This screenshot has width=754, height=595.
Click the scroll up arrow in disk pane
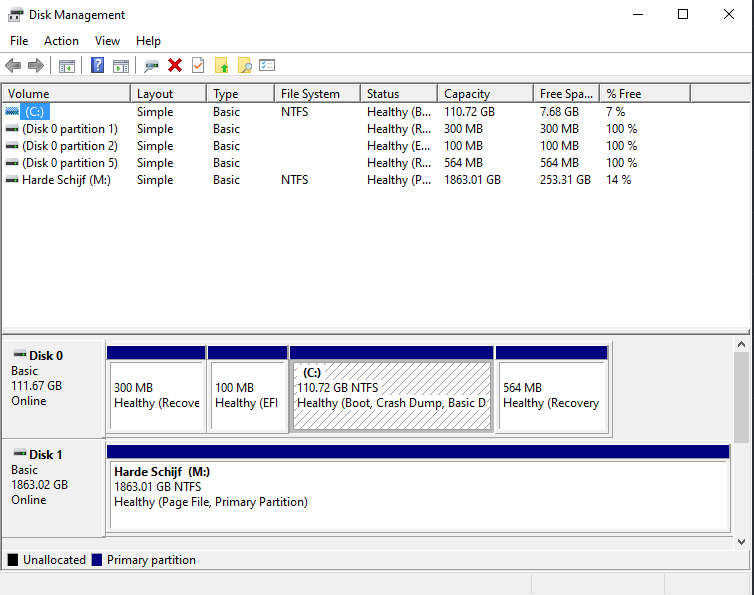tap(741, 344)
